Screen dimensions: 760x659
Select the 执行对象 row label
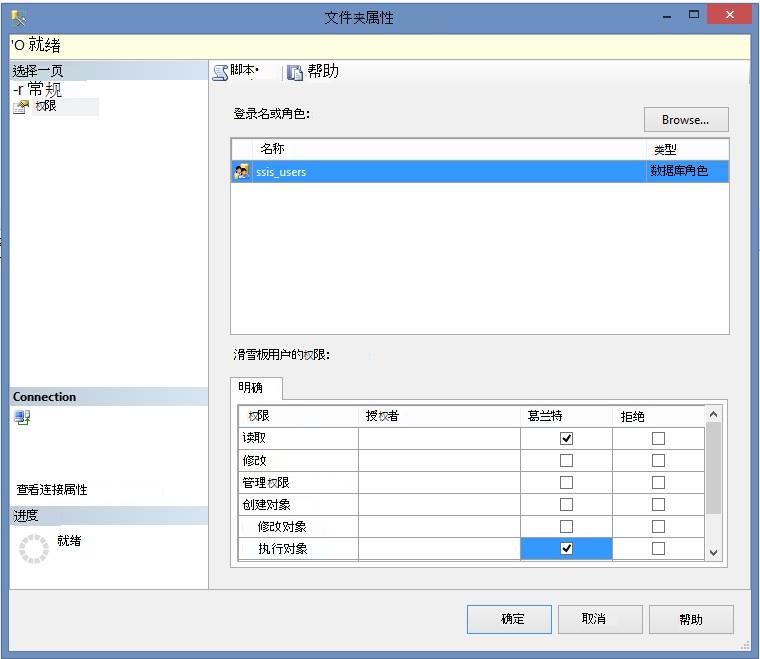283,549
